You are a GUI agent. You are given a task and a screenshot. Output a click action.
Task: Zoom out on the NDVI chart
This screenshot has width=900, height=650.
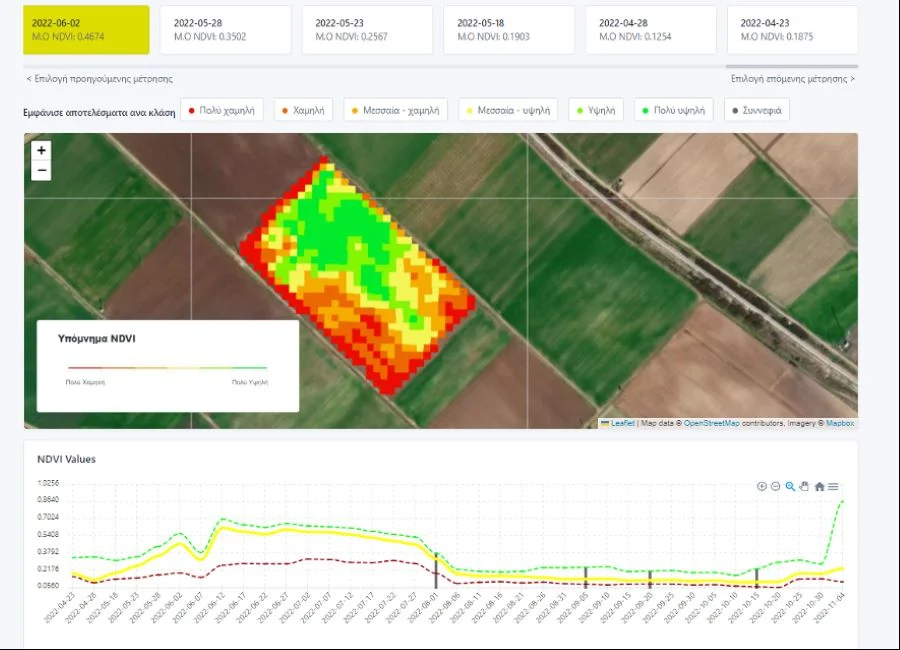[775, 487]
